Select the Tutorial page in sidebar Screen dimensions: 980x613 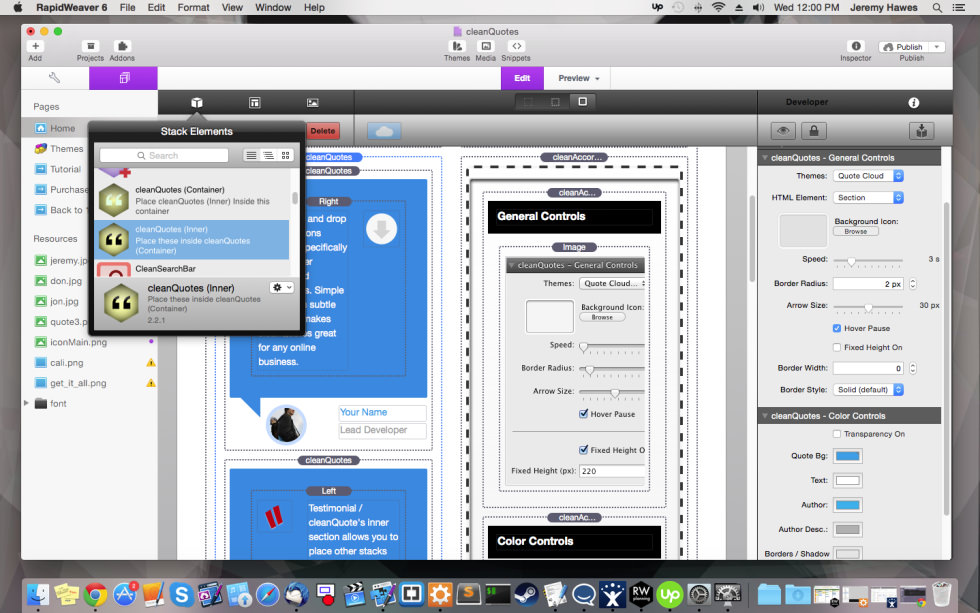65,169
